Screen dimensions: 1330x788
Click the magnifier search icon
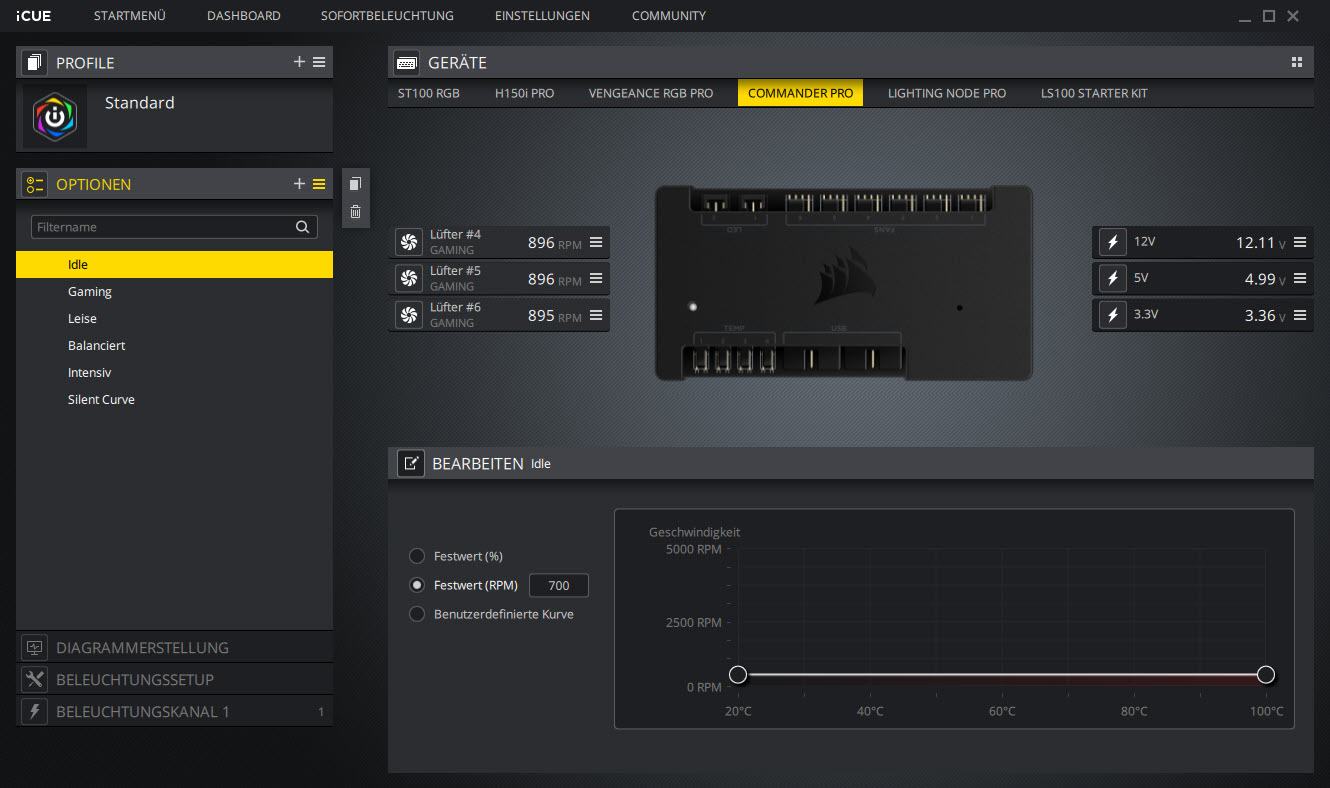click(x=302, y=227)
